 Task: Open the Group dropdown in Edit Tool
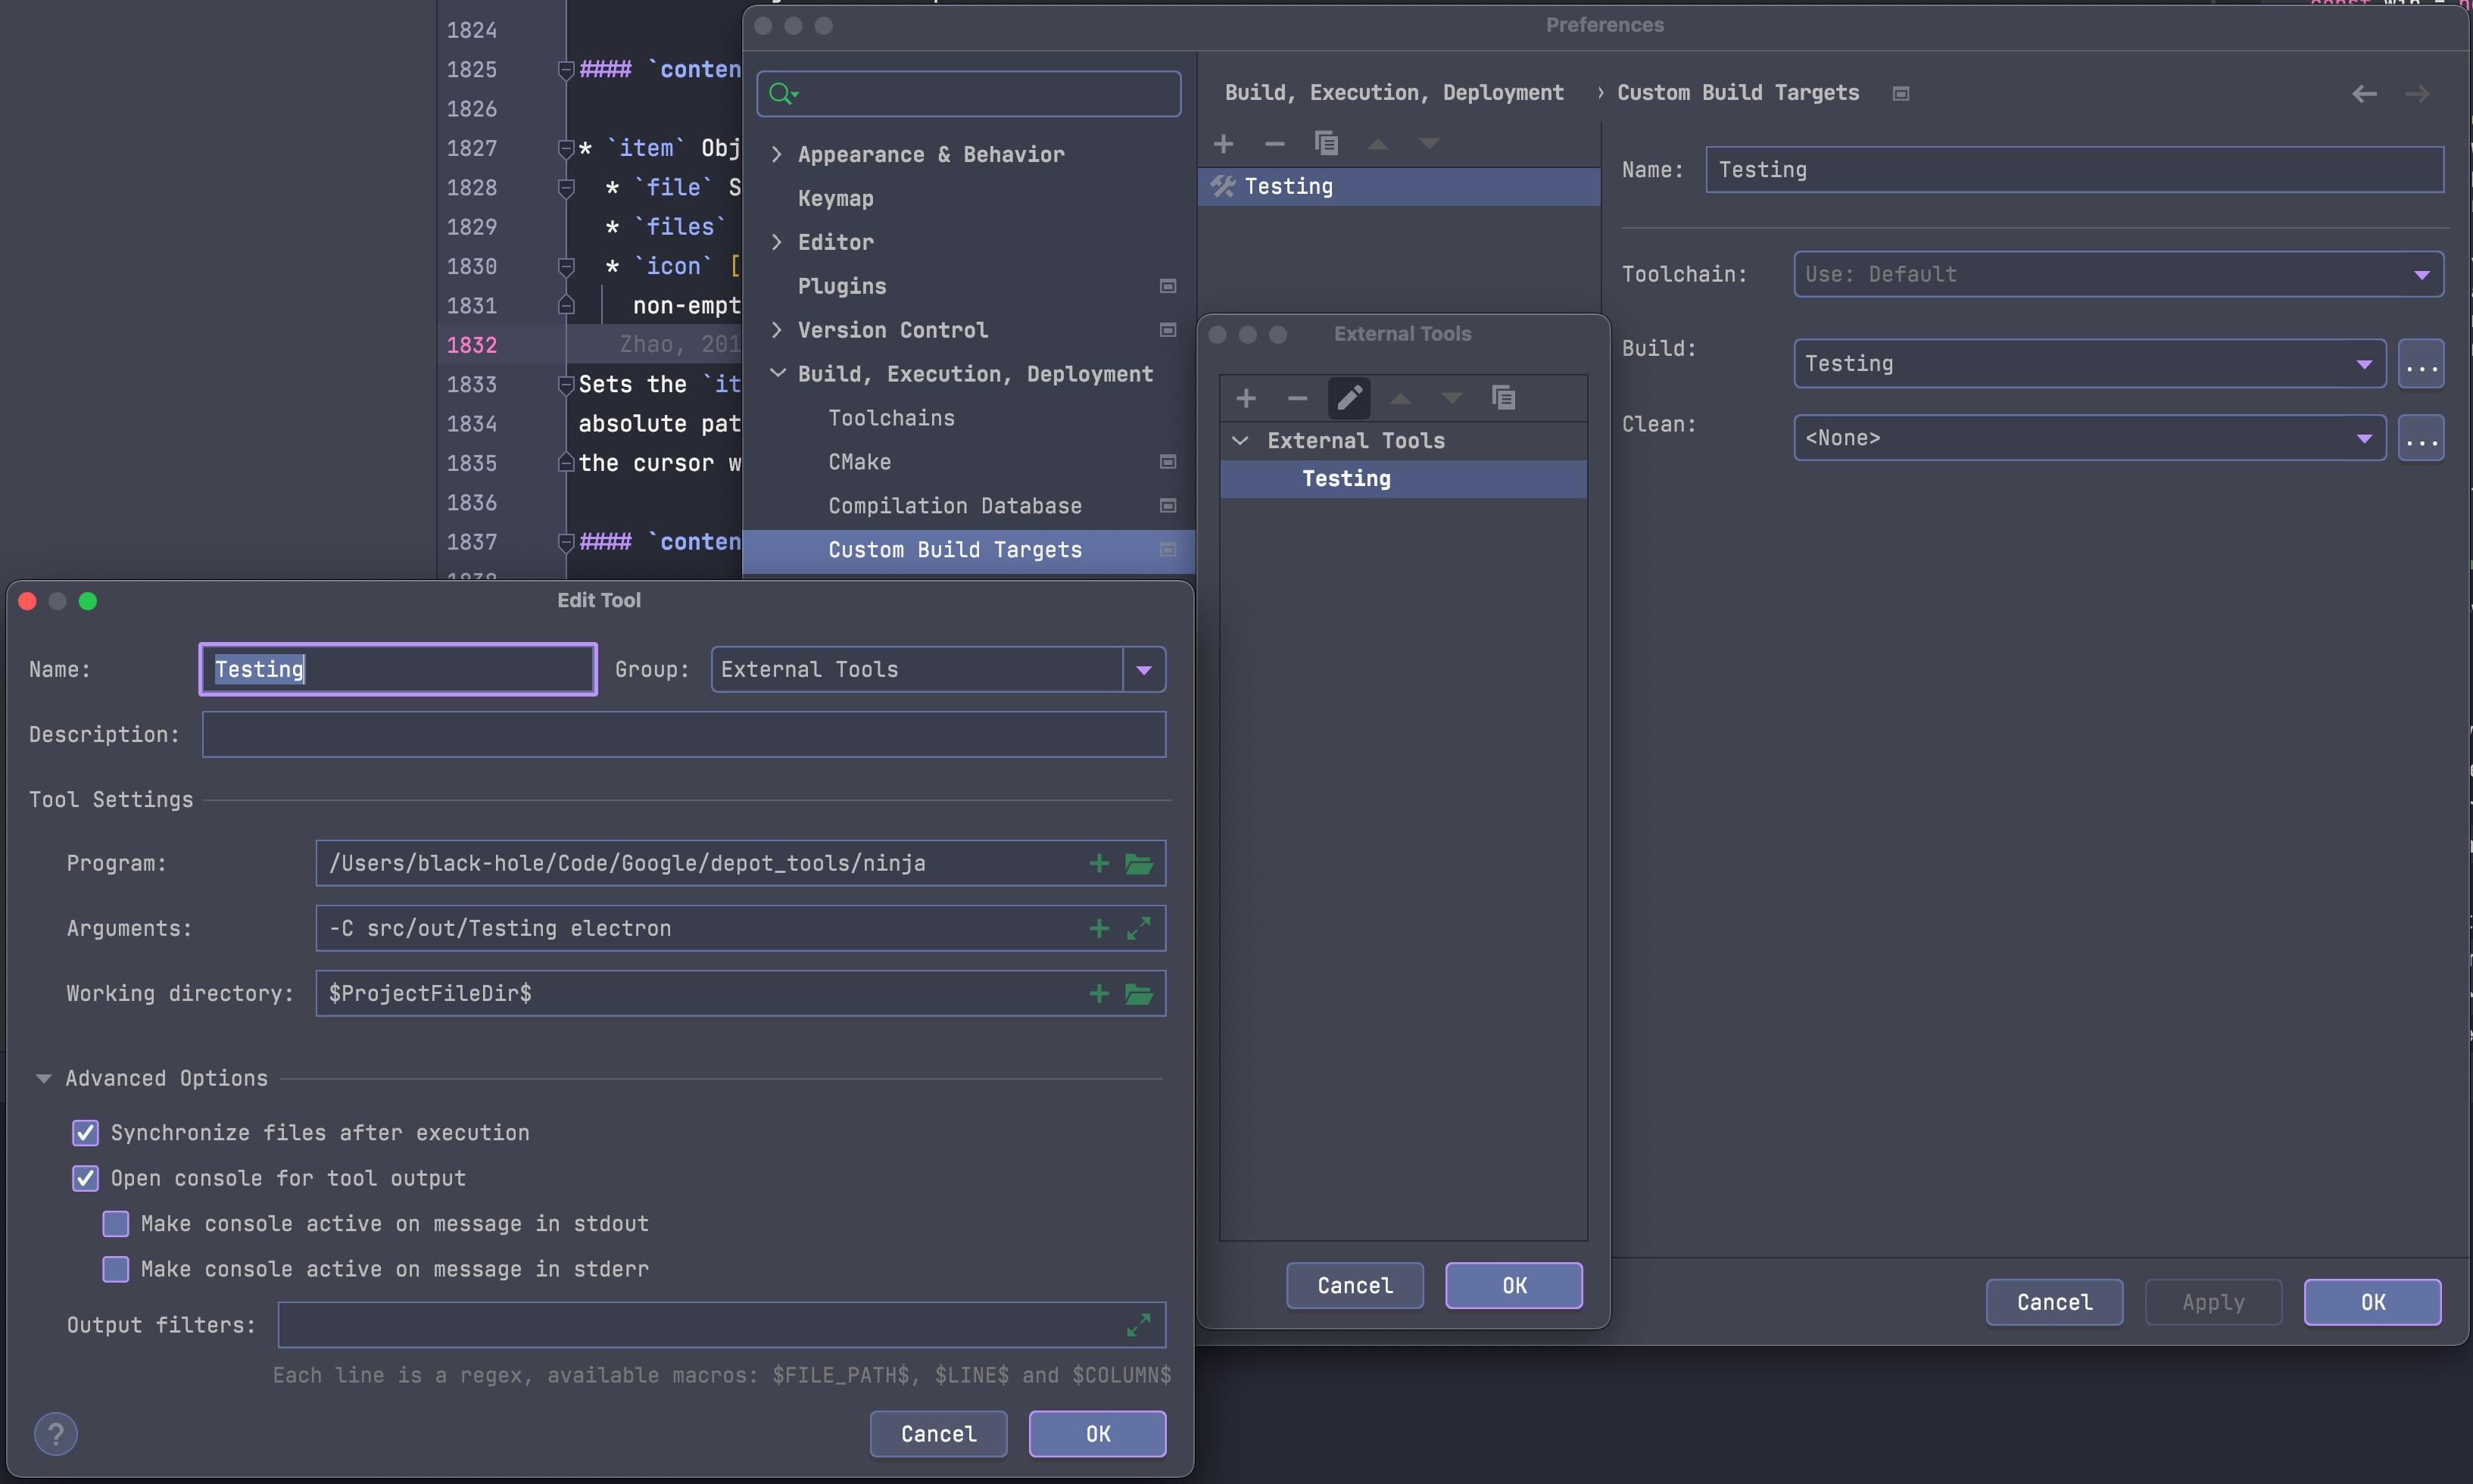tap(1144, 670)
